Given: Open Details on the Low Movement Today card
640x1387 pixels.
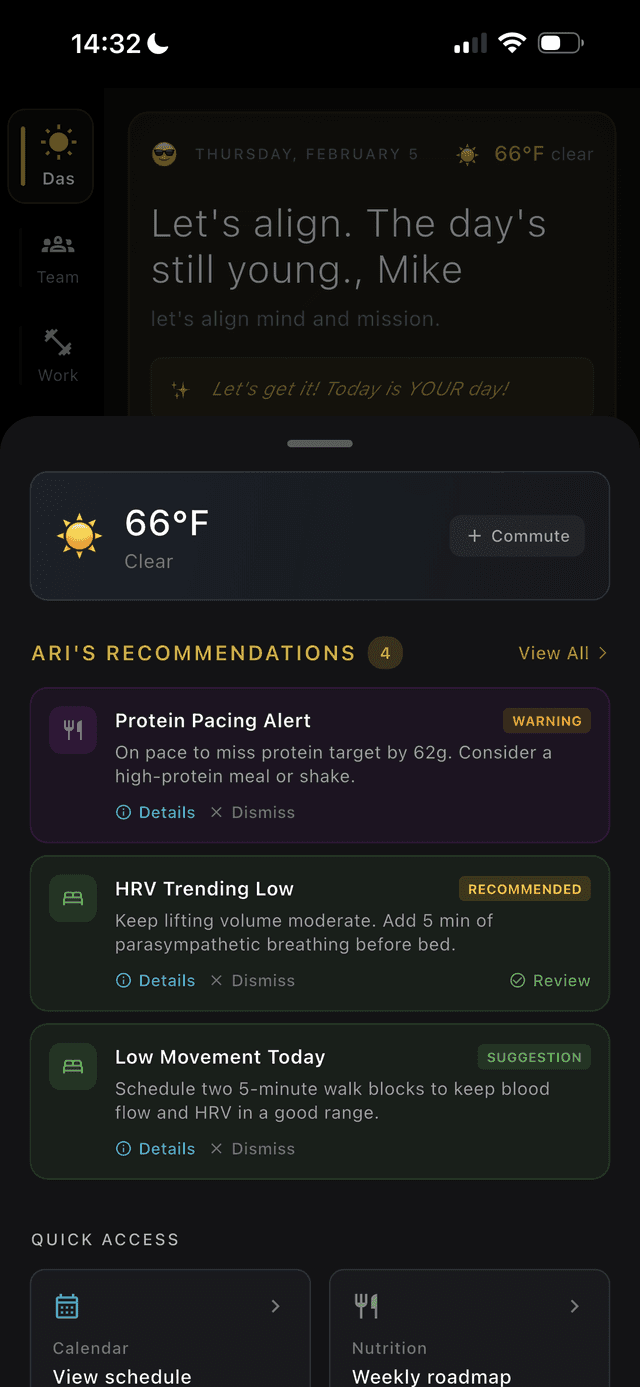Looking at the screenshot, I should click(156, 1148).
